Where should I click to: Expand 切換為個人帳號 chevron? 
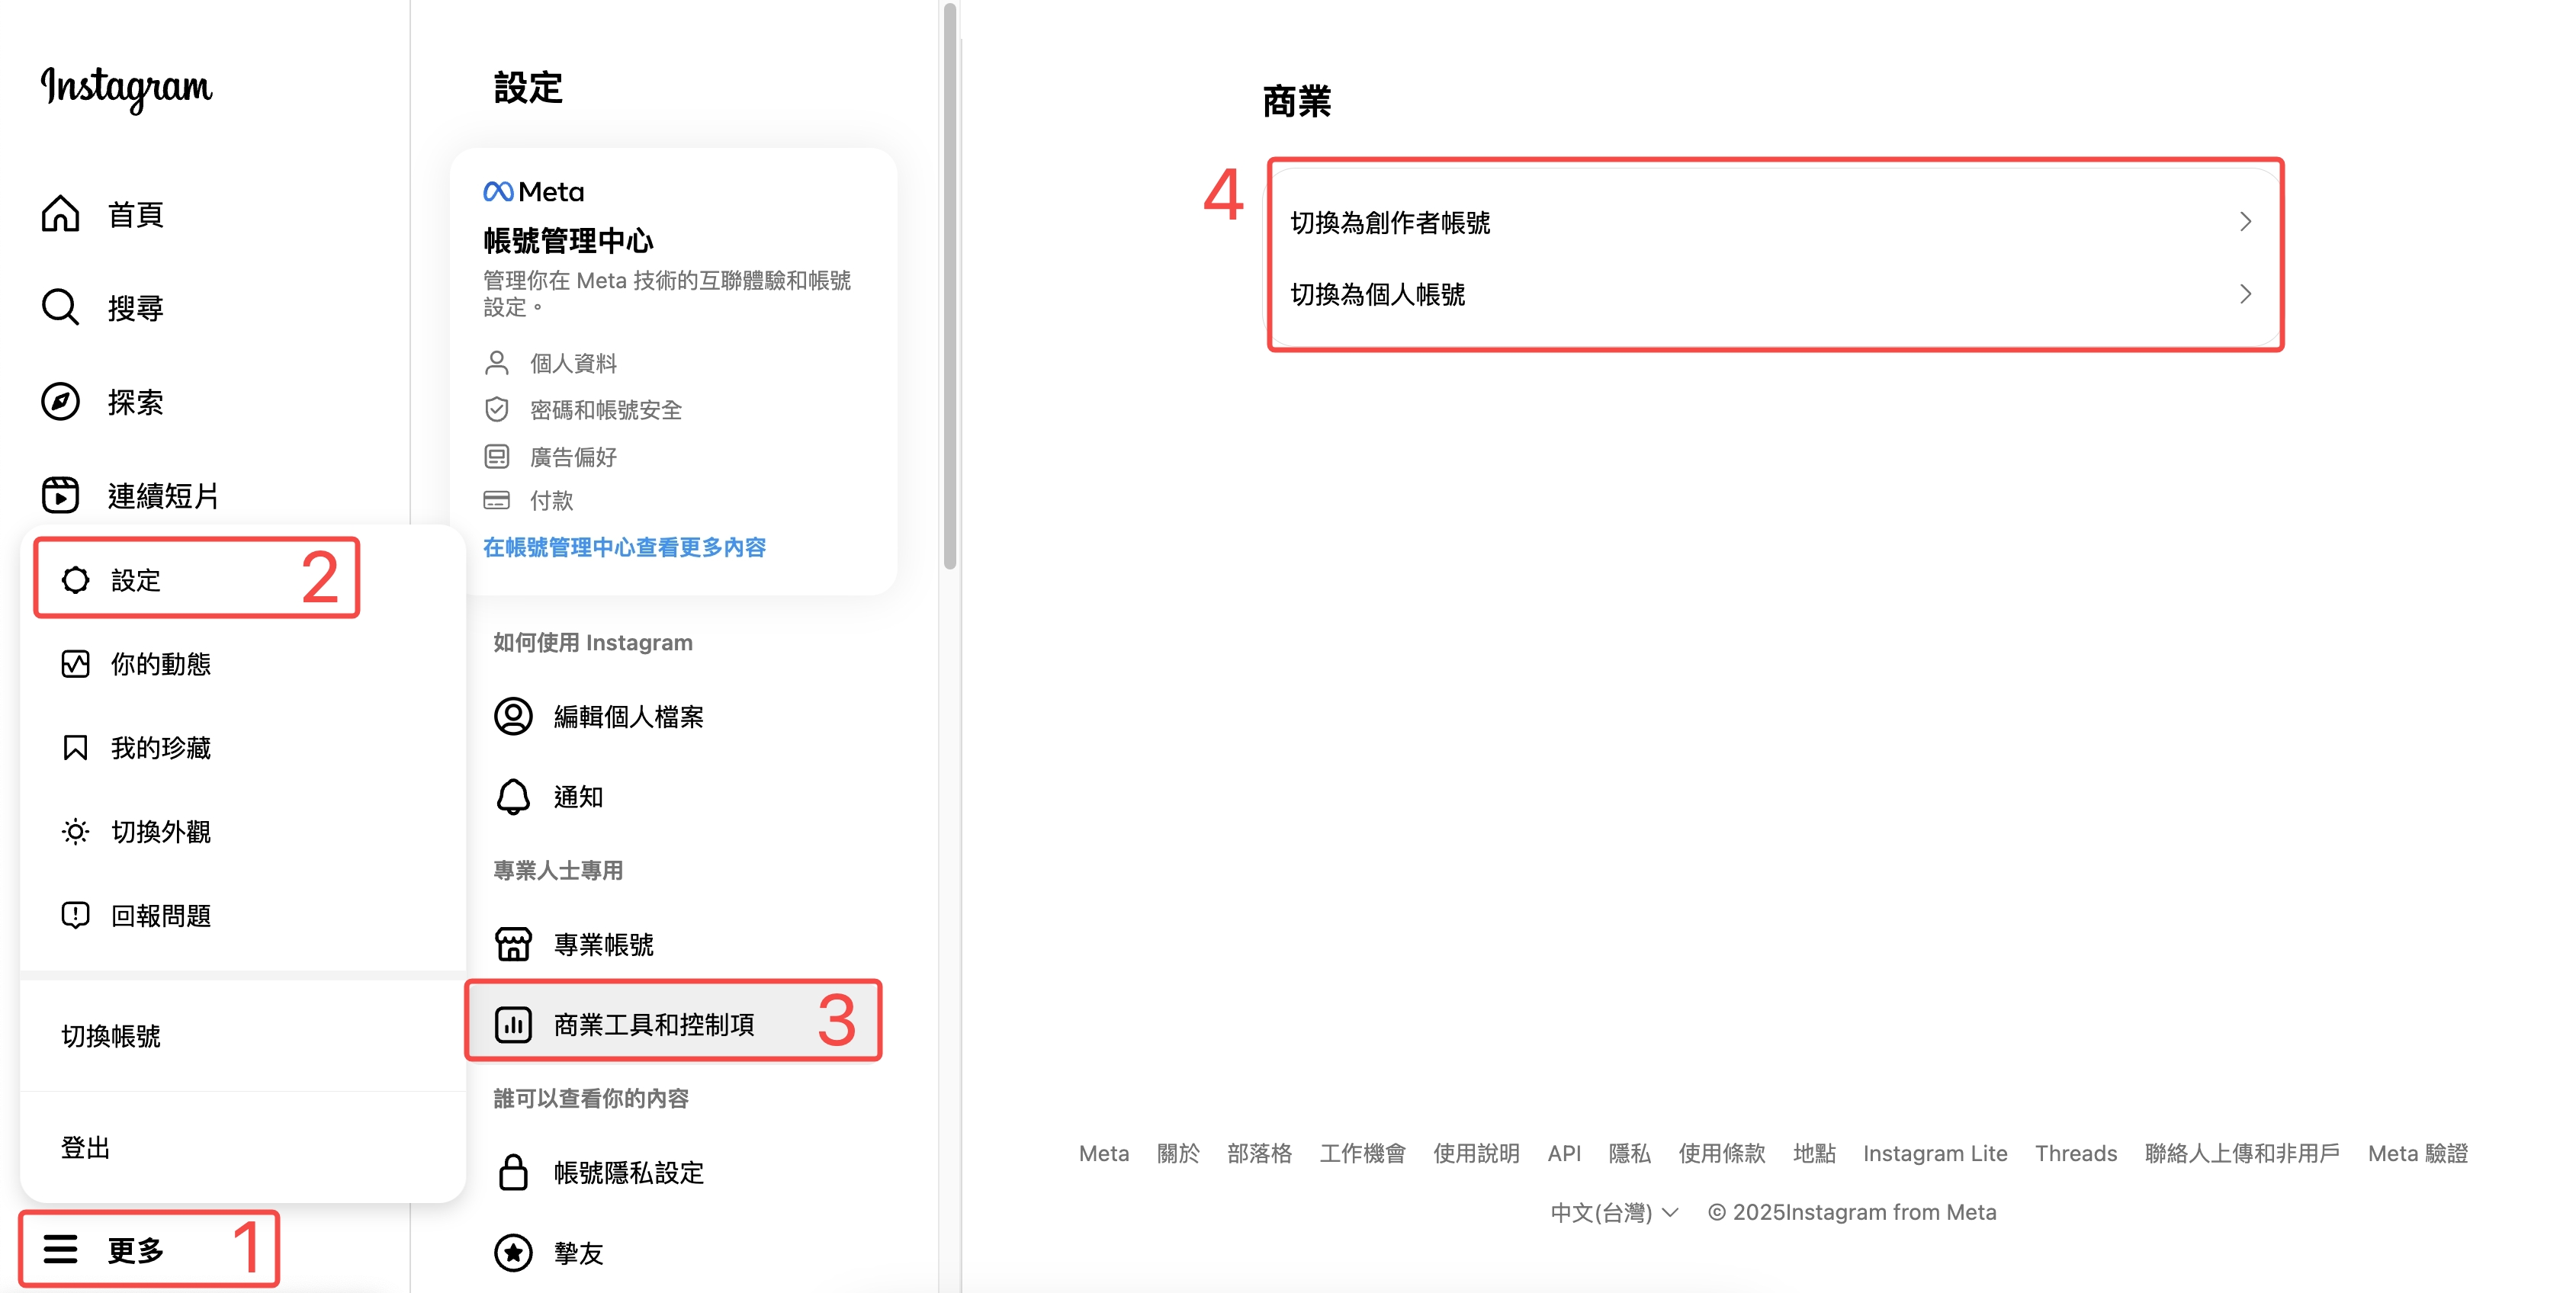(2245, 294)
